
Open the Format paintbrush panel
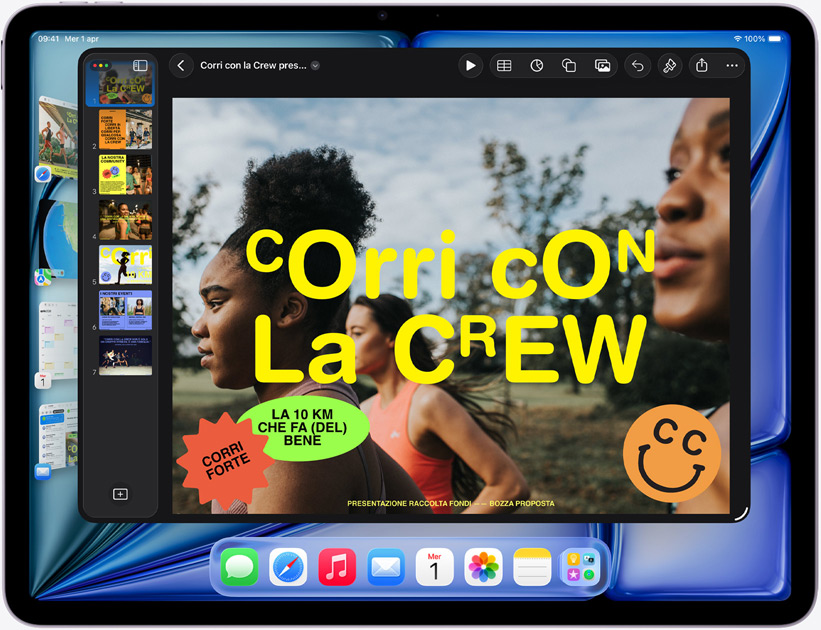point(670,66)
